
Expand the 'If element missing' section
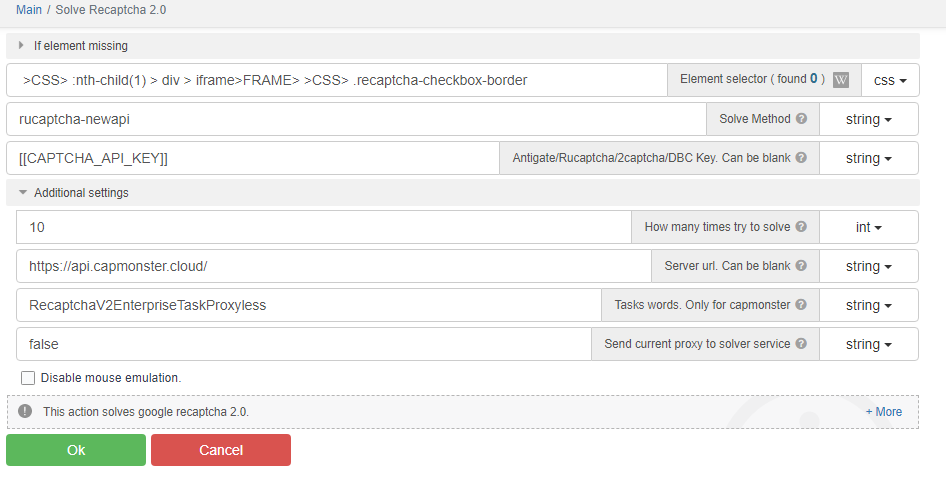click(463, 46)
